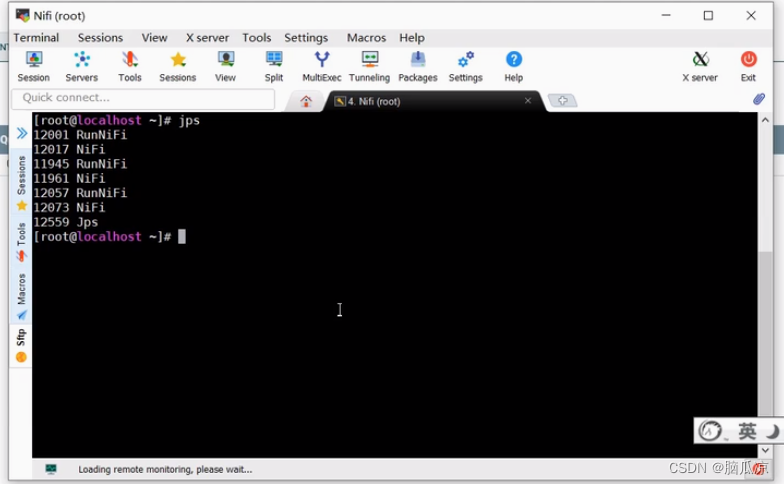
Task: Open the X server menu
Action: coord(207,38)
